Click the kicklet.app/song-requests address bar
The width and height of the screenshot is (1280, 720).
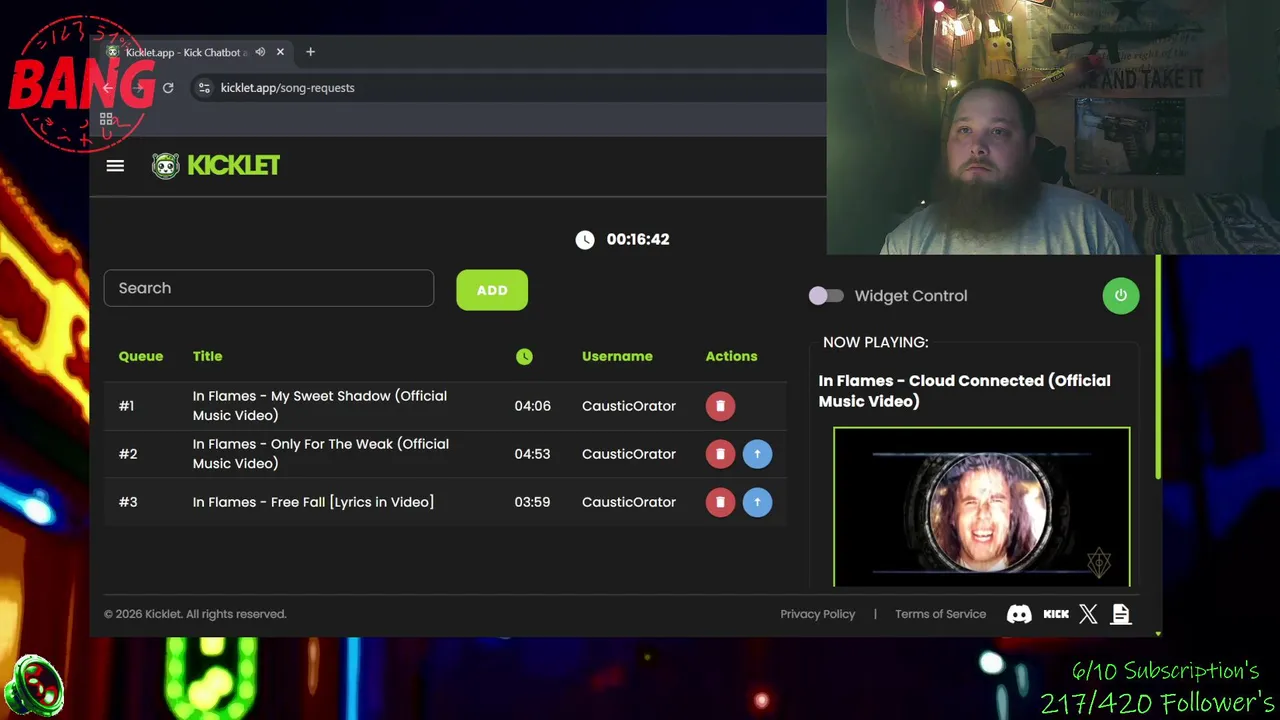click(x=287, y=88)
